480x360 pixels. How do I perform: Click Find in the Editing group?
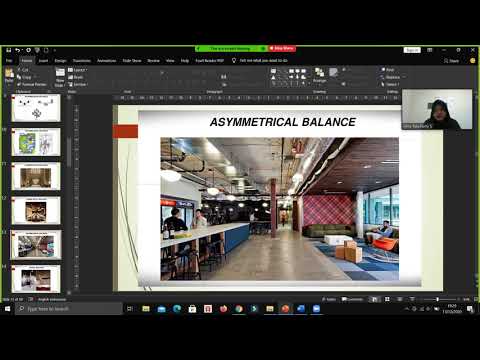388,70
